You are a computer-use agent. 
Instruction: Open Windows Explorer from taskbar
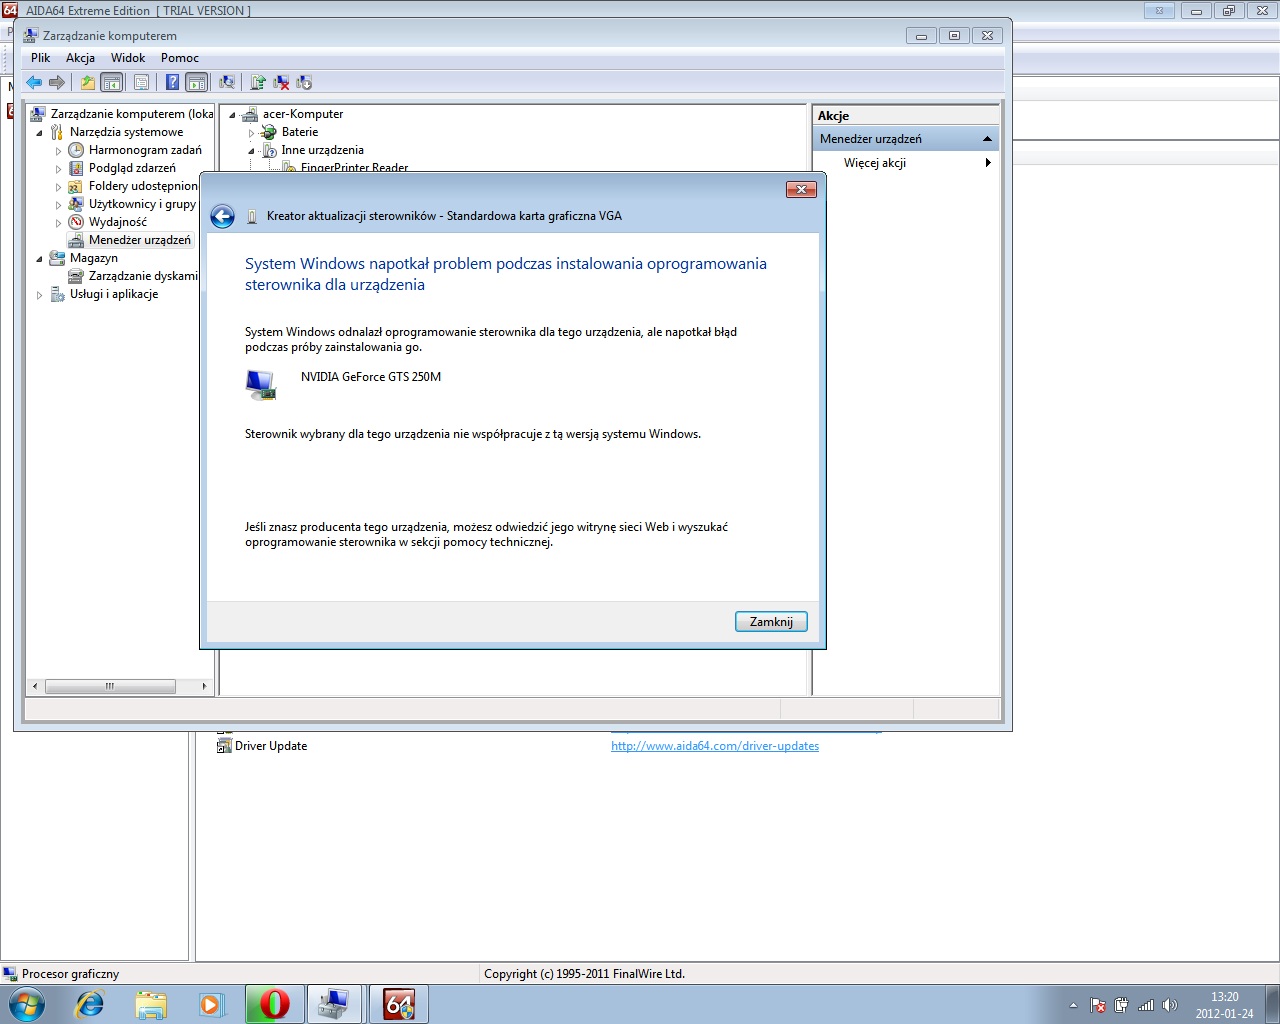[151, 1004]
